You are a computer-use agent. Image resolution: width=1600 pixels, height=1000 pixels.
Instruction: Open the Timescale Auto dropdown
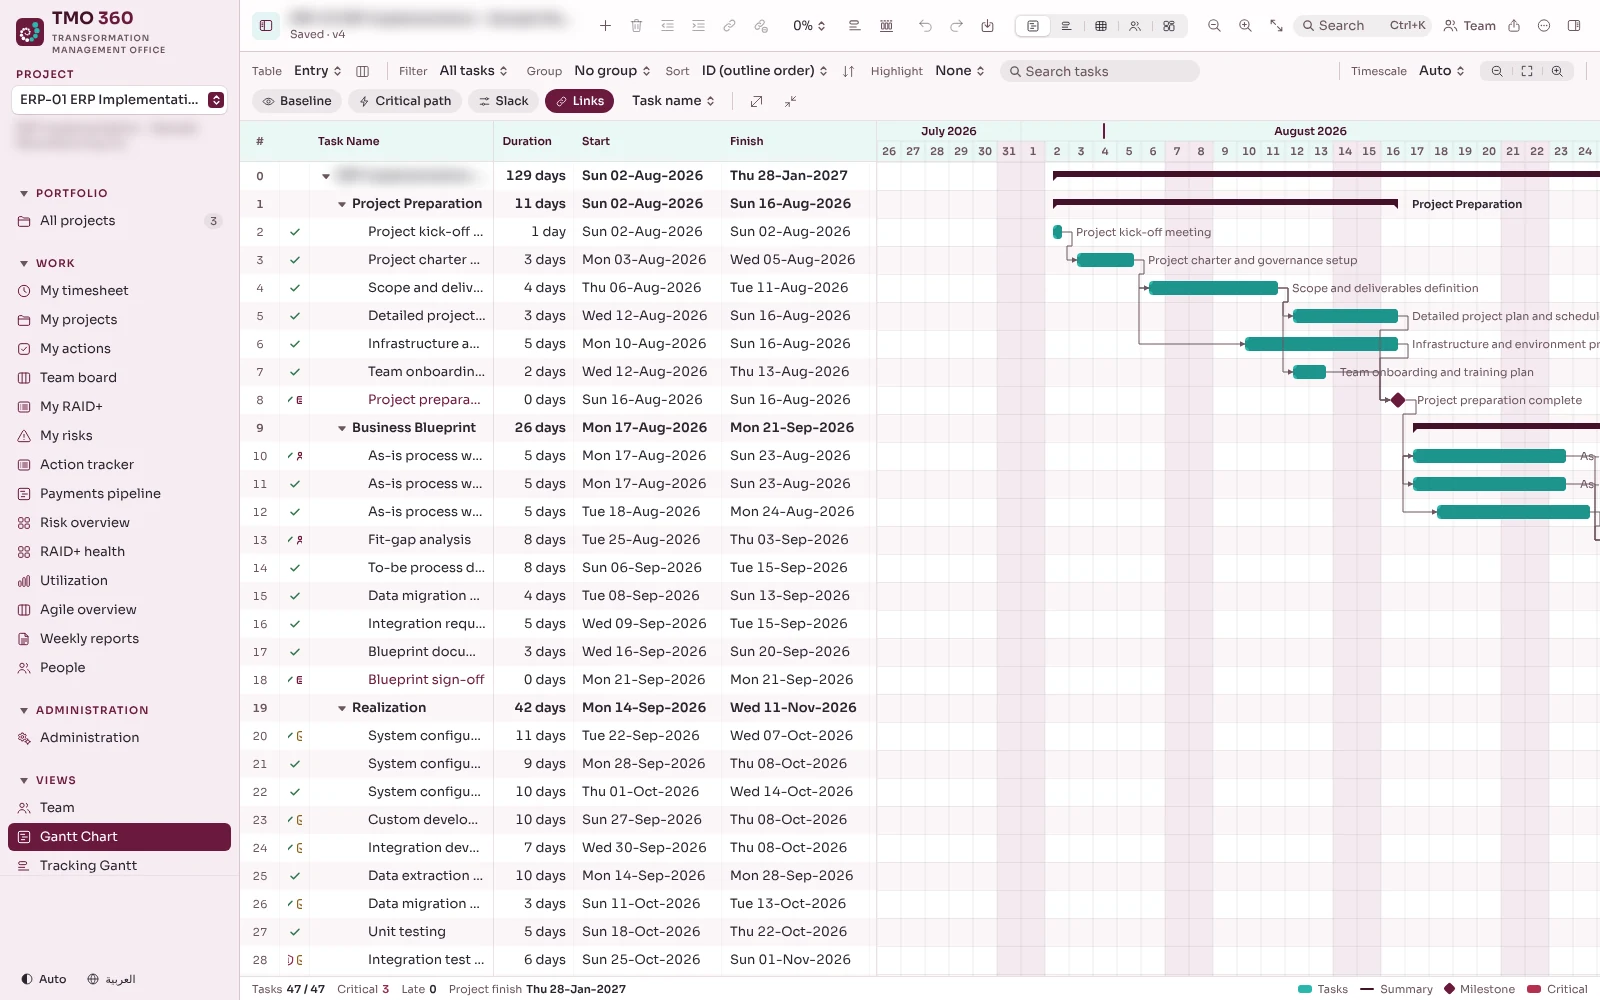click(x=1442, y=71)
